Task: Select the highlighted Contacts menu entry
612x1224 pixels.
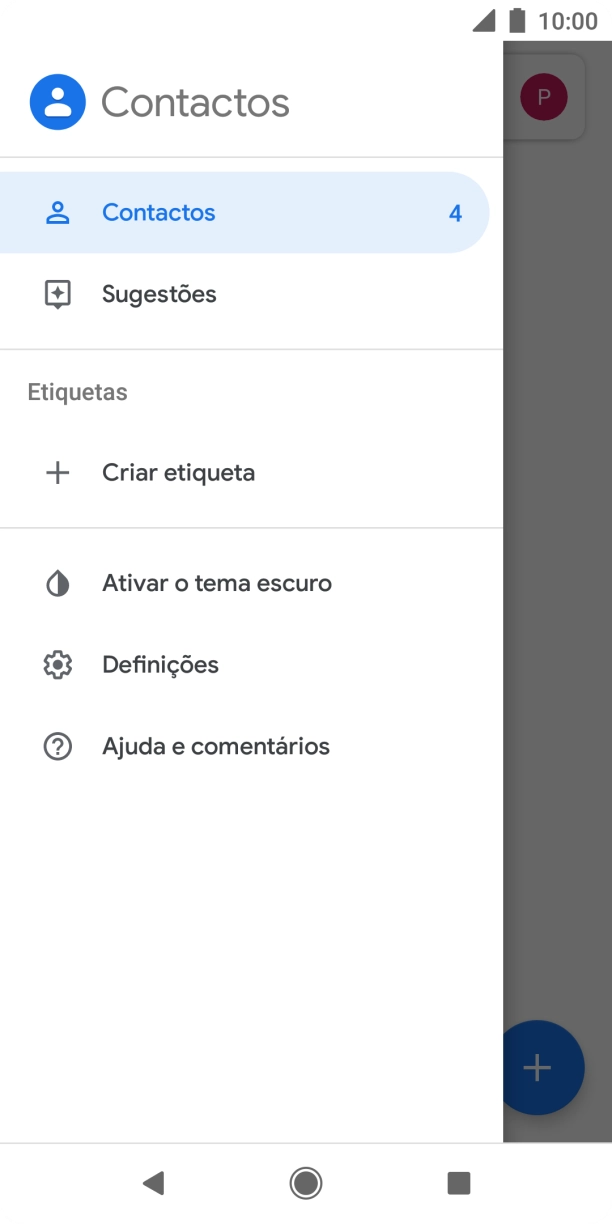Action: point(158,212)
